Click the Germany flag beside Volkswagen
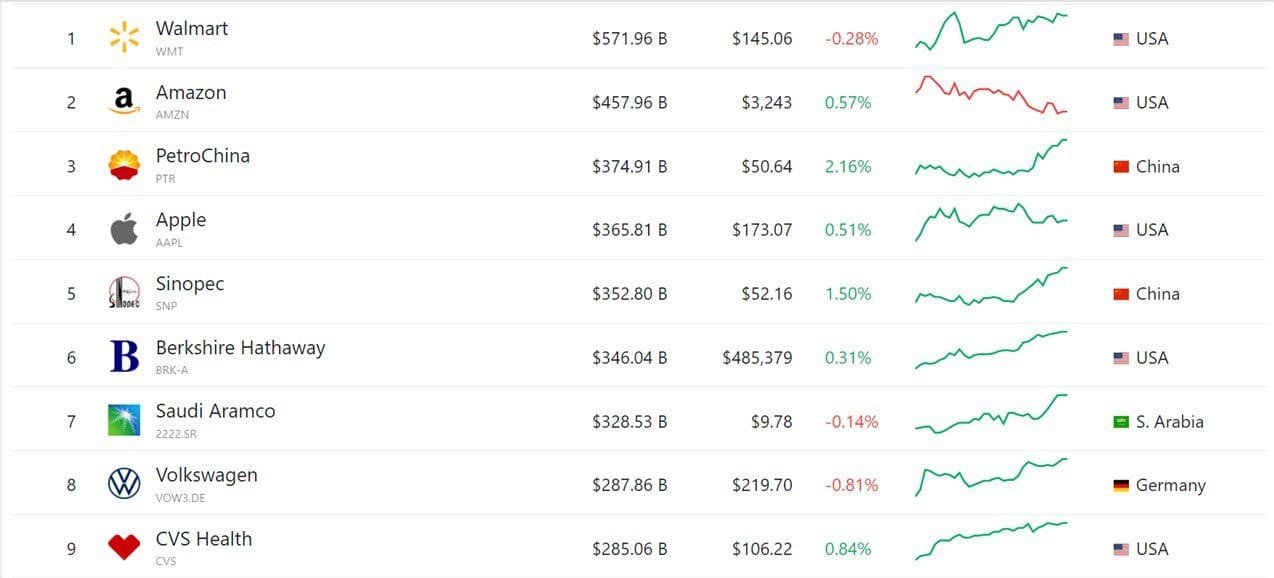Screen dimensions: 1274x578 click(1122, 484)
